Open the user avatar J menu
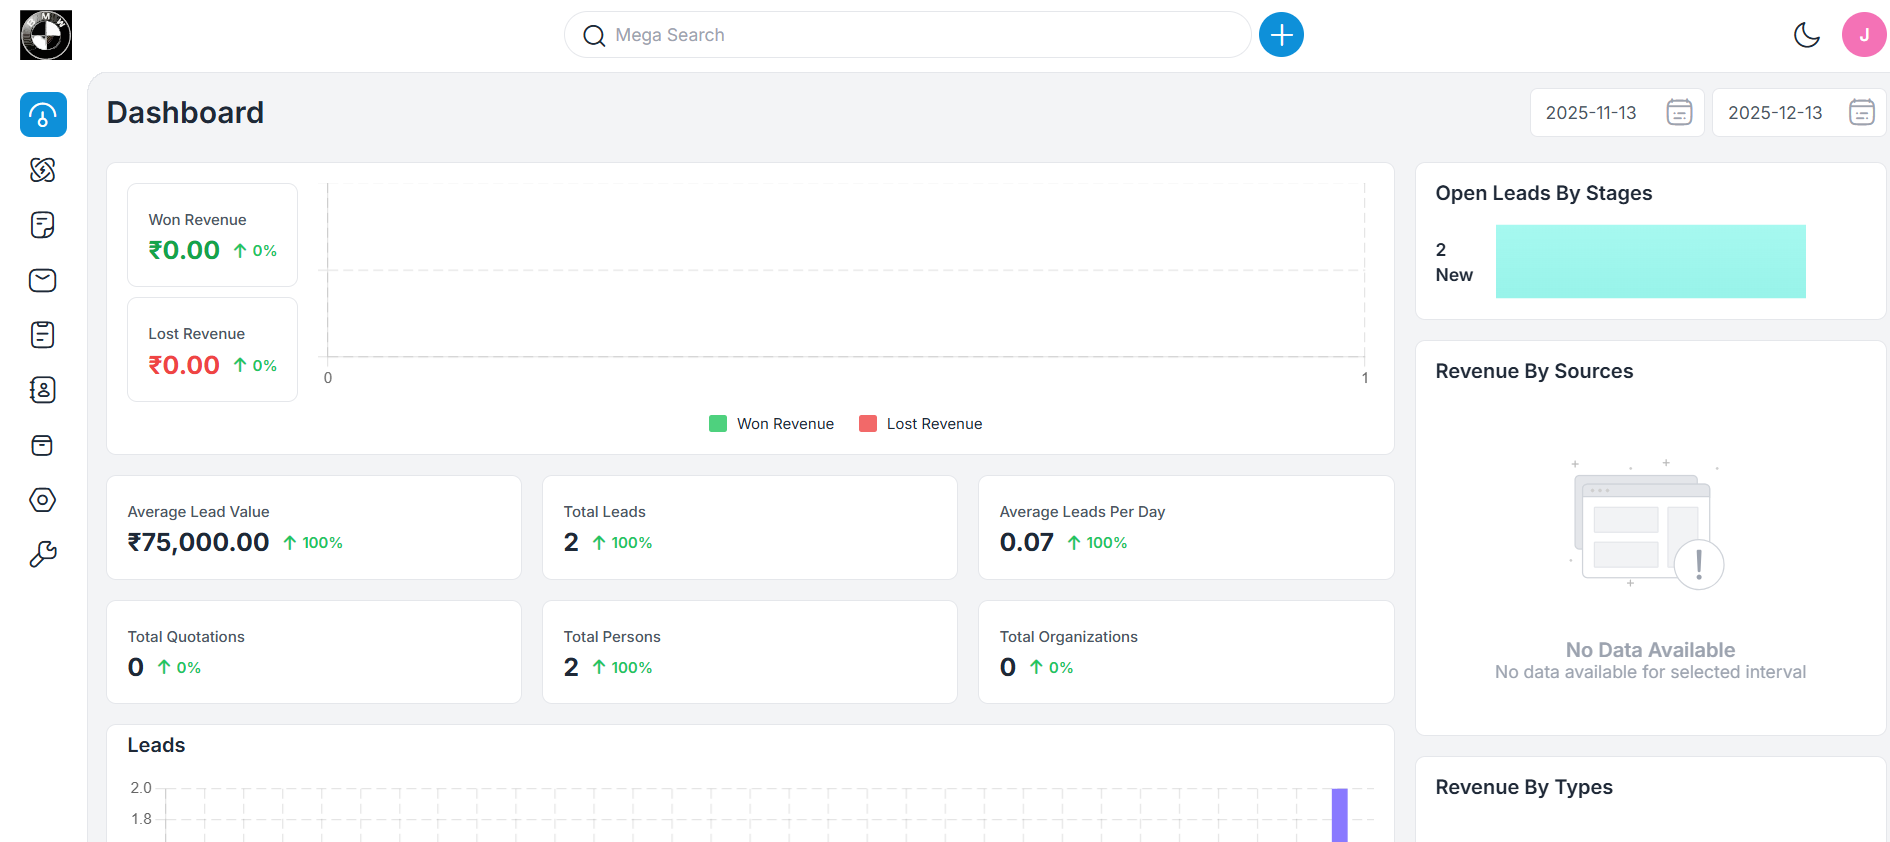1890x842 pixels. tap(1864, 35)
